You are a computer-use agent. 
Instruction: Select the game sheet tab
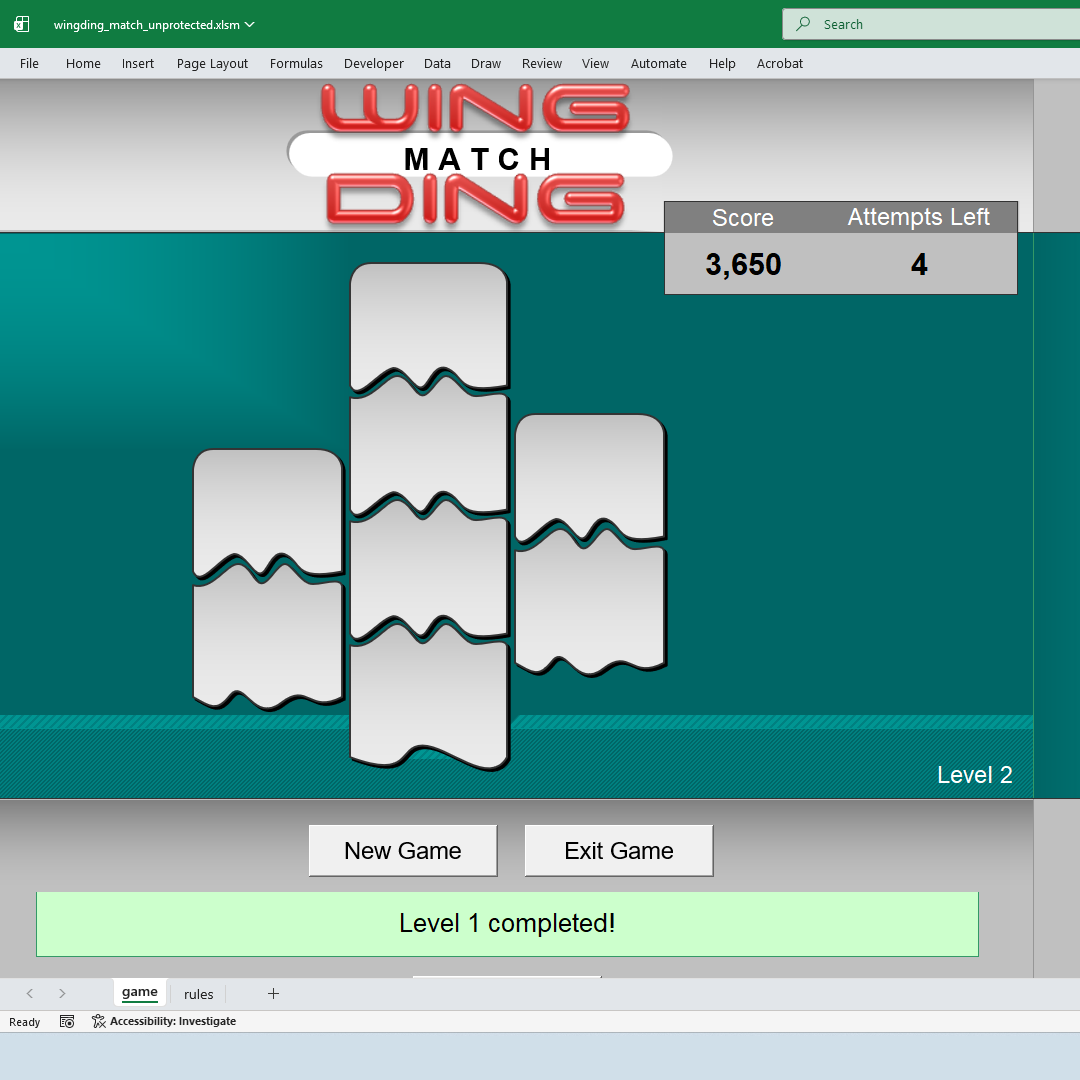[x=140, y=992]
